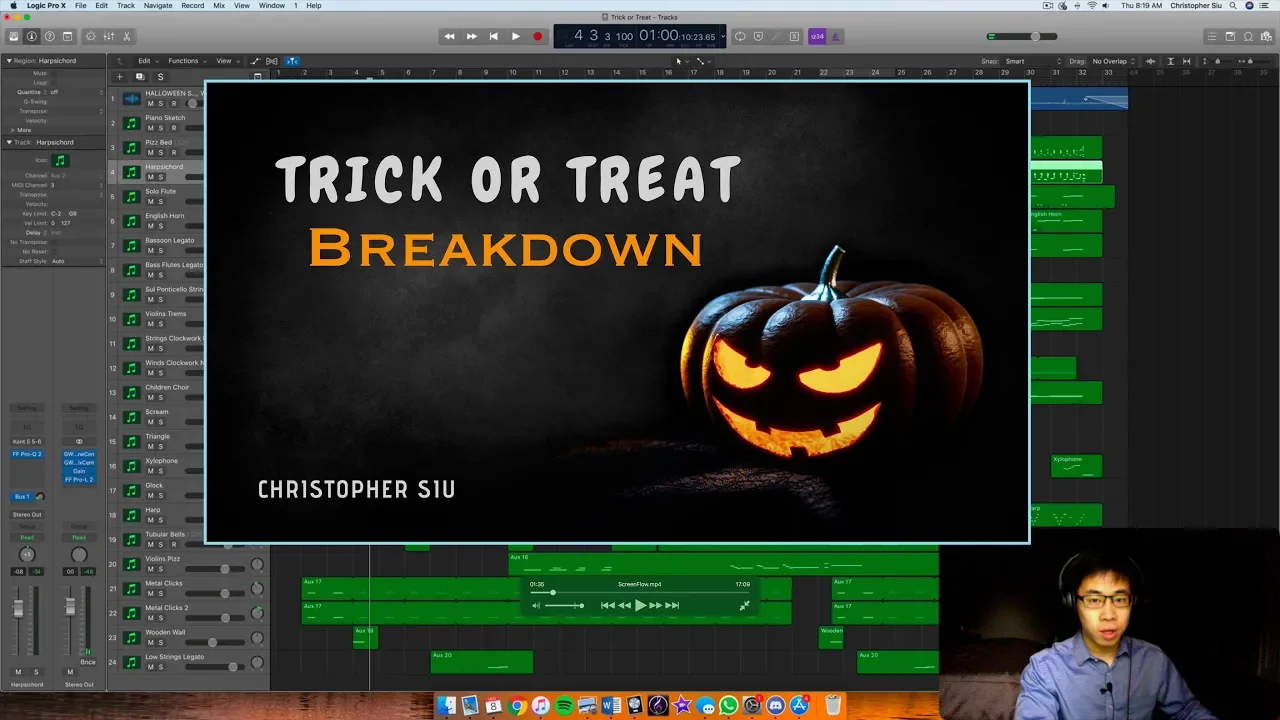
Task: Click the duplicate track icon
Action: click(x=140, y=77)
